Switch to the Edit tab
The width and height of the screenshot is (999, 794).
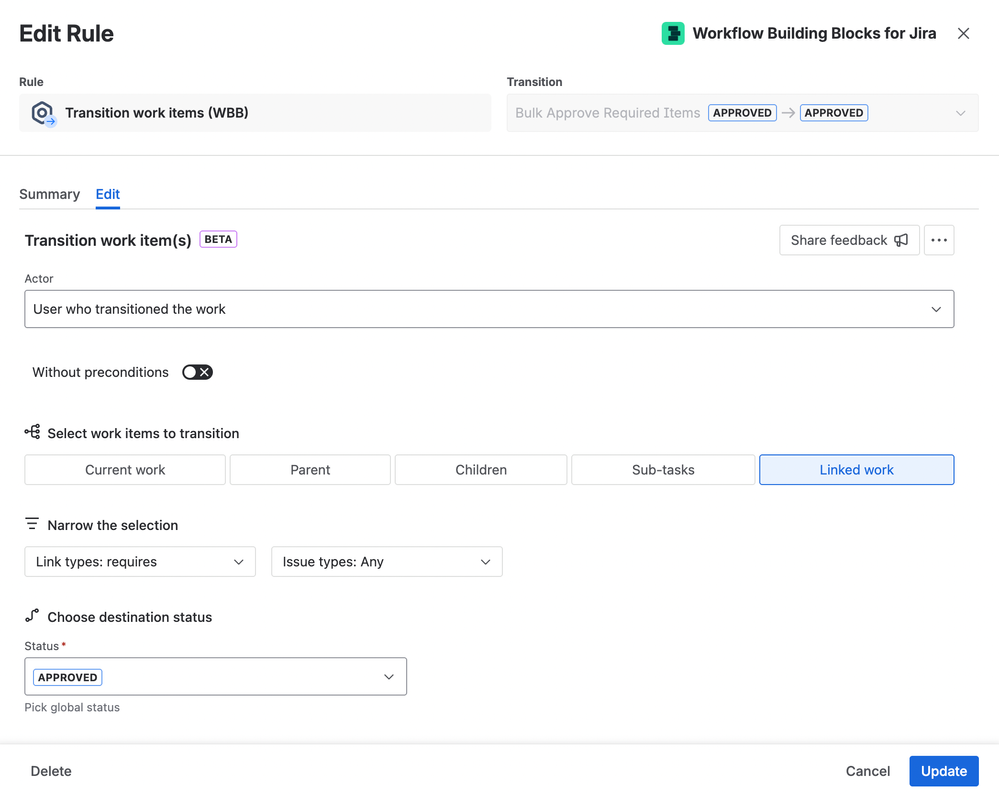point(108,194)
